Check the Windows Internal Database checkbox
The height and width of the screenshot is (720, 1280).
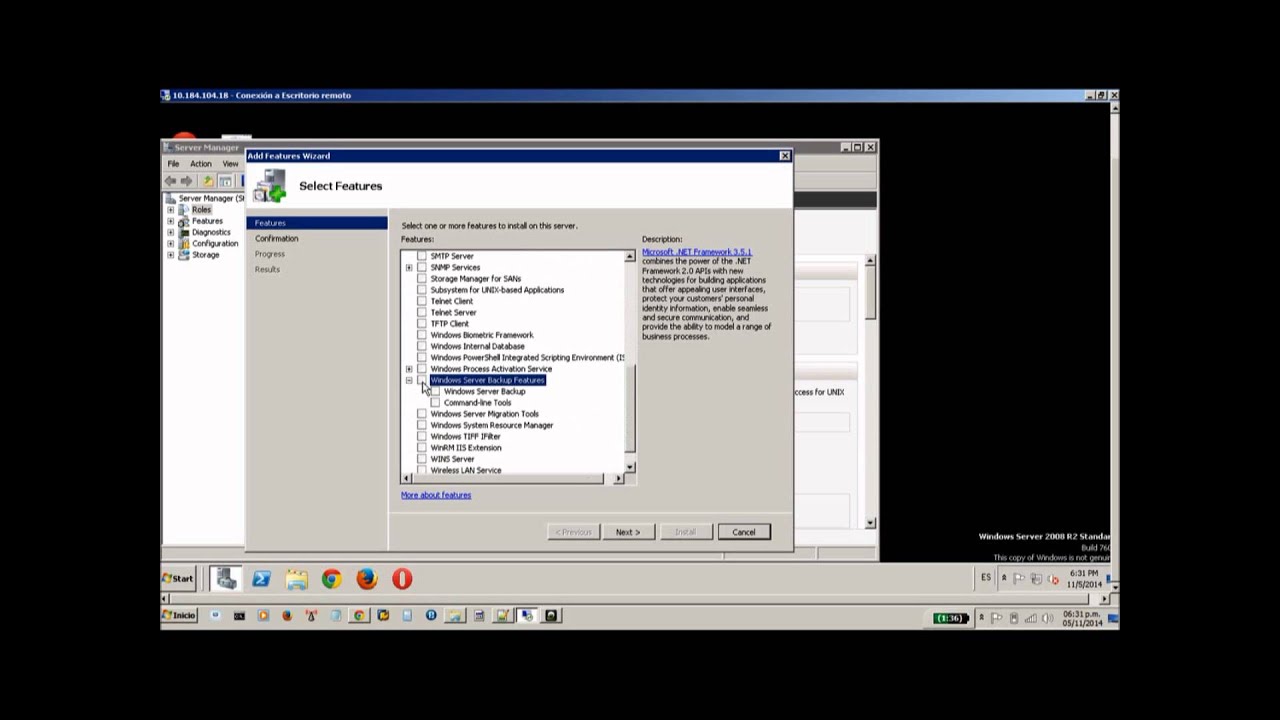click(422, 346)
